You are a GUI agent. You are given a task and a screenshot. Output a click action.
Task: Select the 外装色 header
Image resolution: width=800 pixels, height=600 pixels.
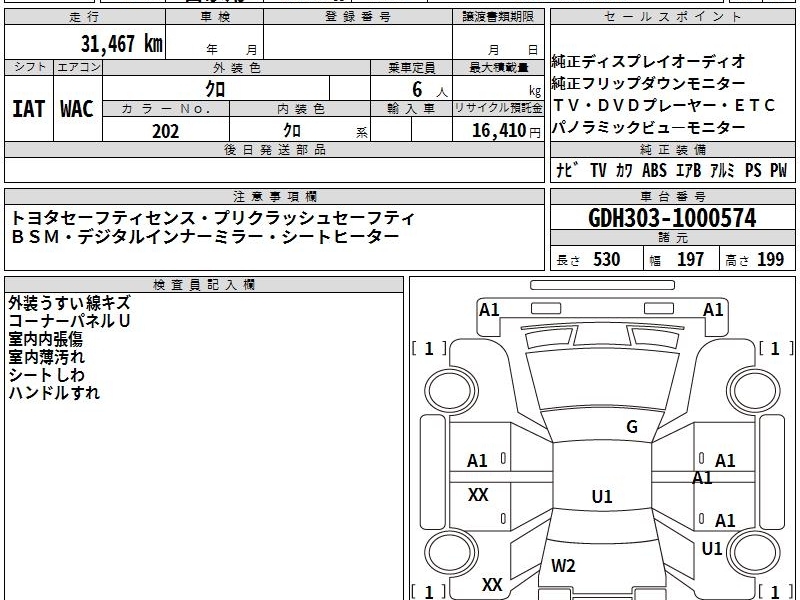coord(237,68)
